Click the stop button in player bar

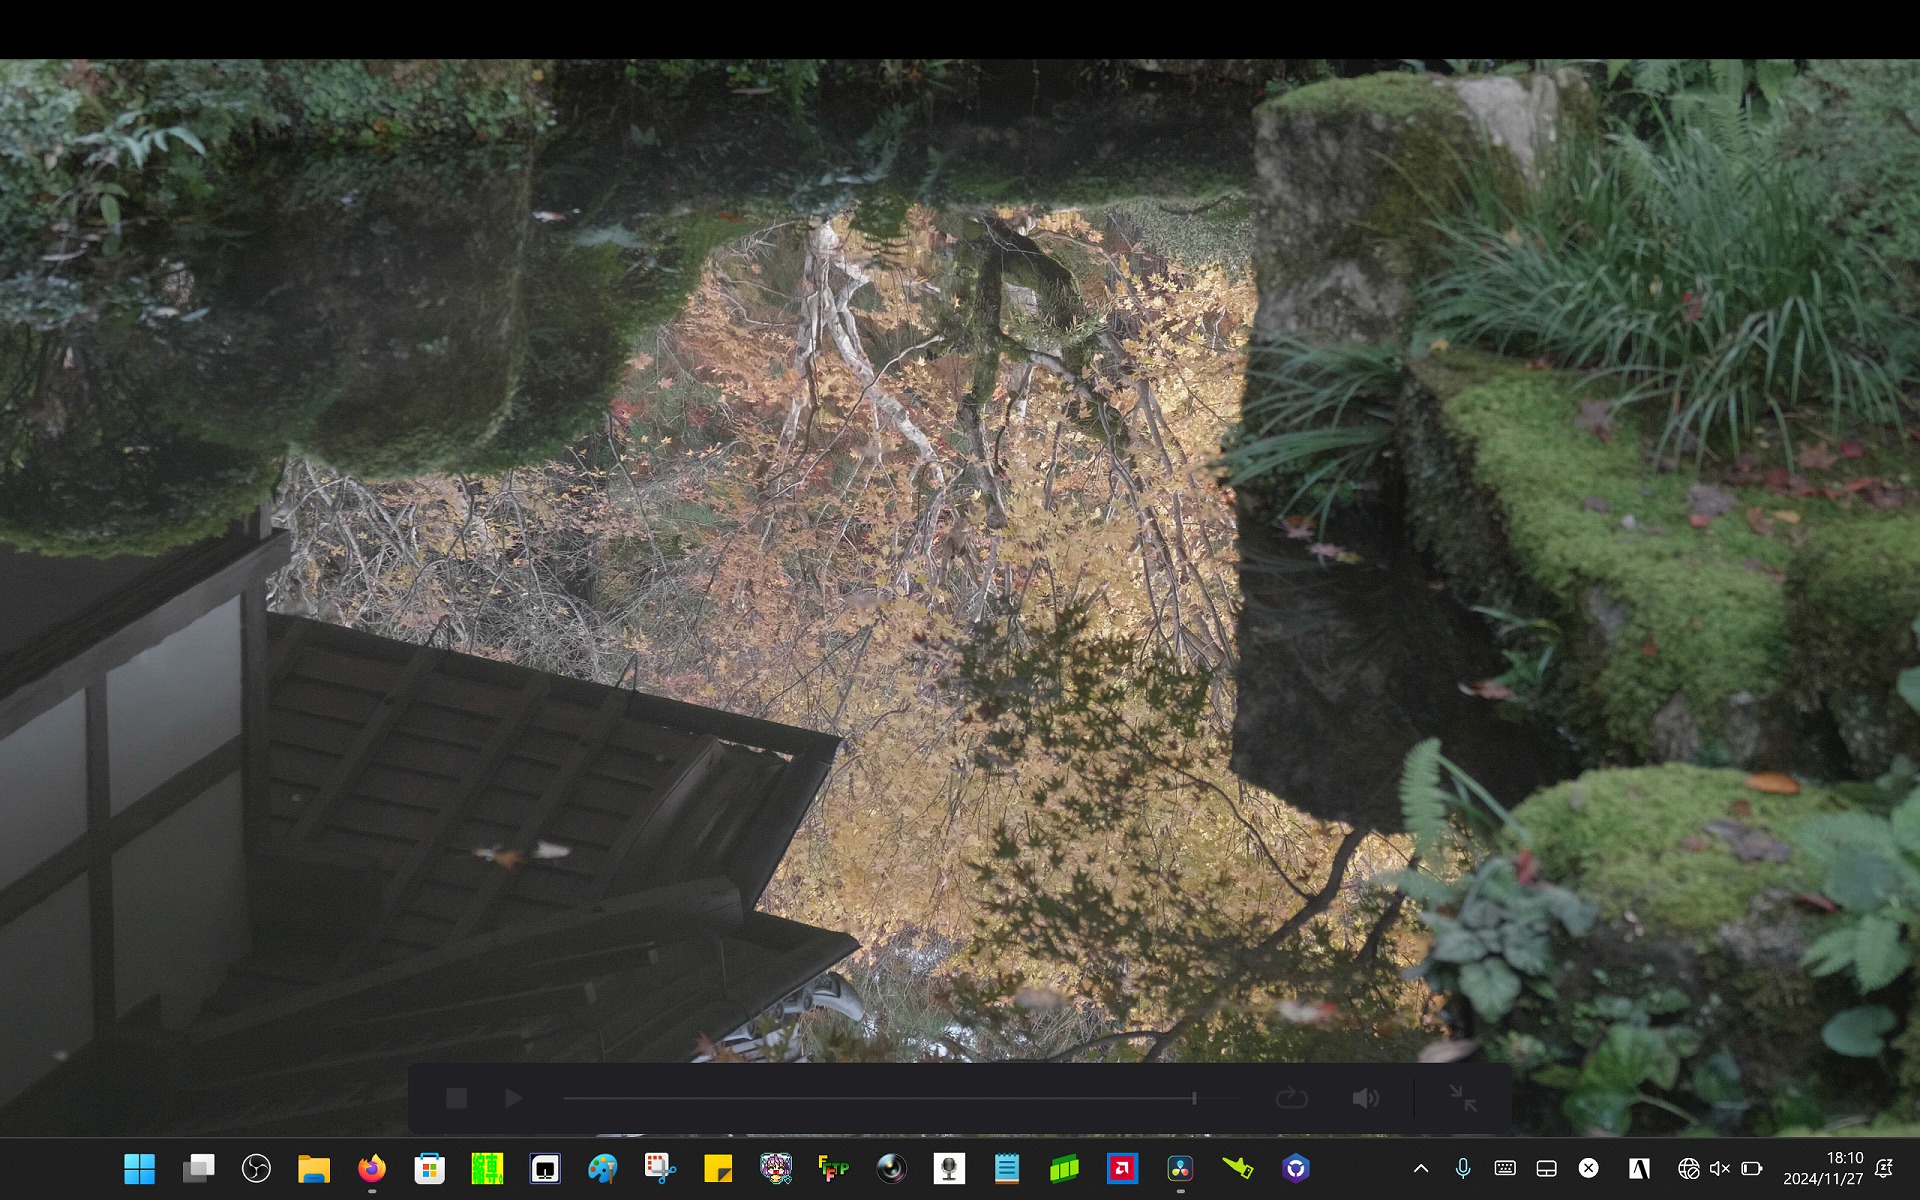click(x=457, y=1098)
